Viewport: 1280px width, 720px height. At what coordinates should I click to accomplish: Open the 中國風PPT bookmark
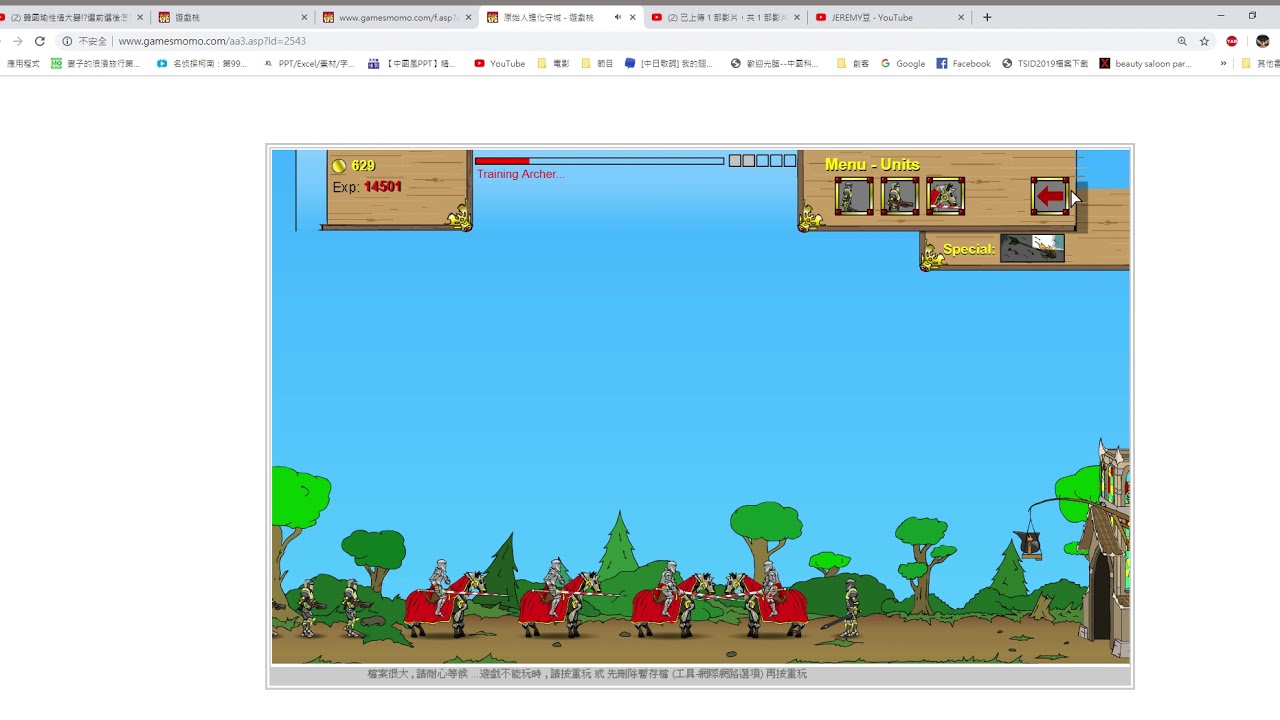412,63
